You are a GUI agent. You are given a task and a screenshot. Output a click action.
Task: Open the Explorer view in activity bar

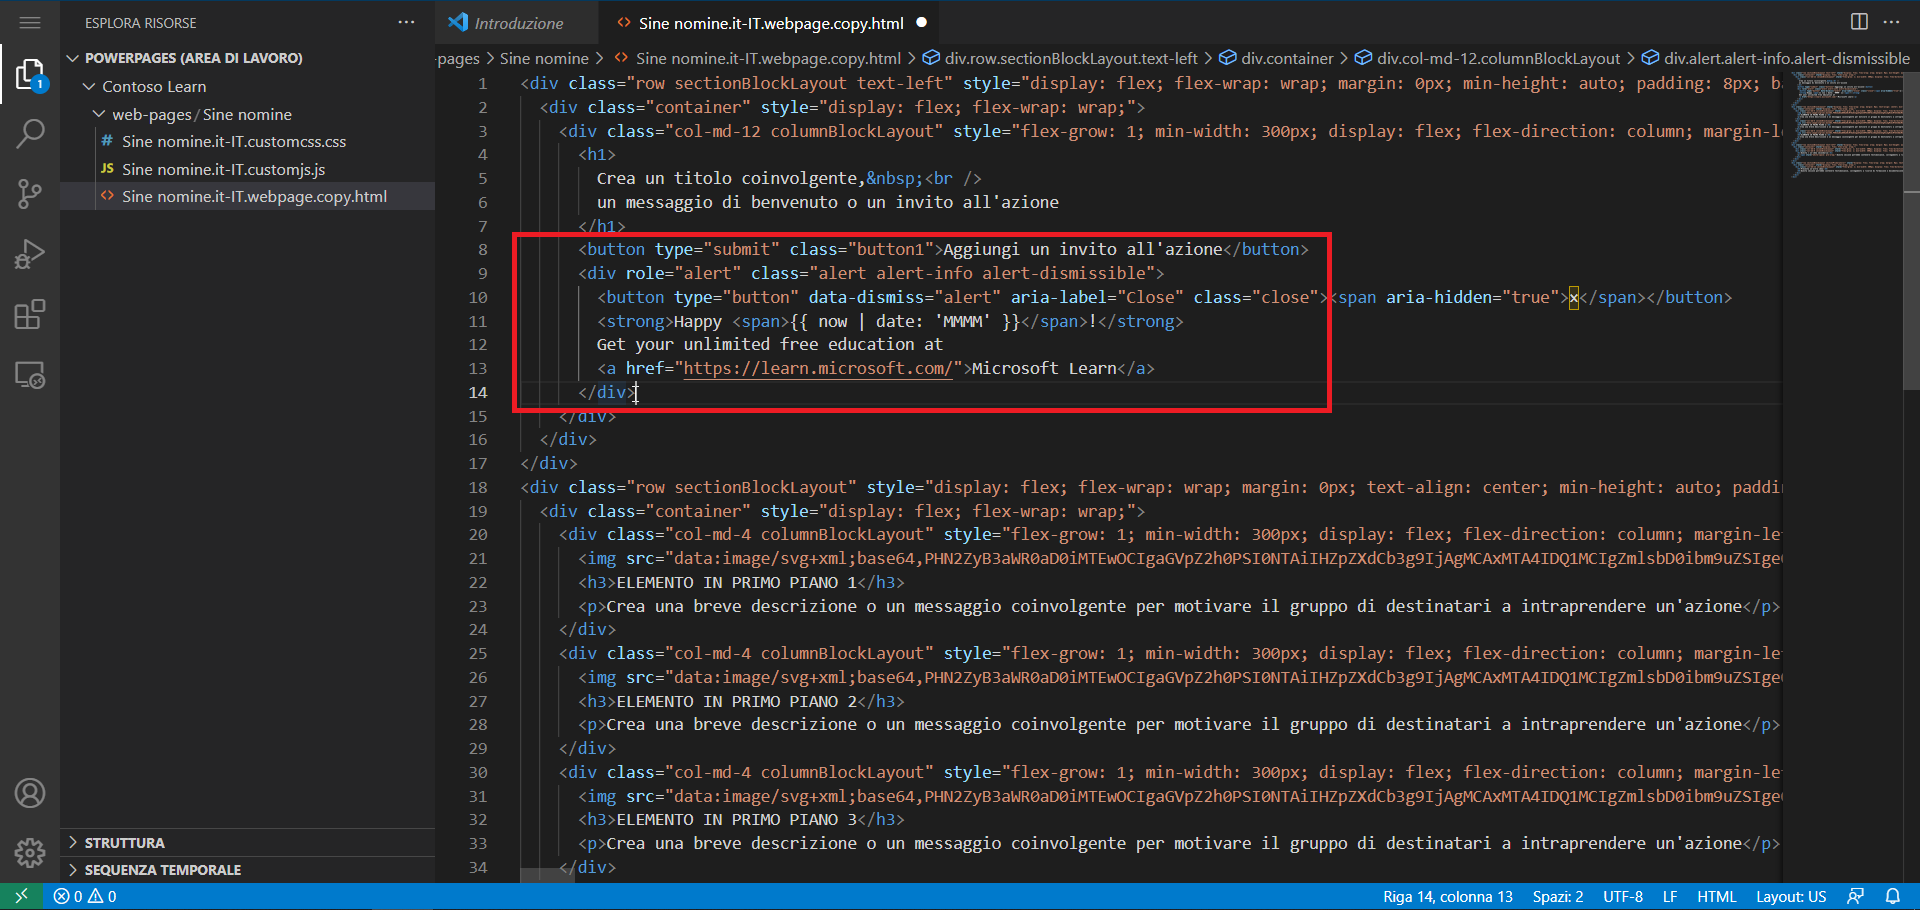coord(30,75)
